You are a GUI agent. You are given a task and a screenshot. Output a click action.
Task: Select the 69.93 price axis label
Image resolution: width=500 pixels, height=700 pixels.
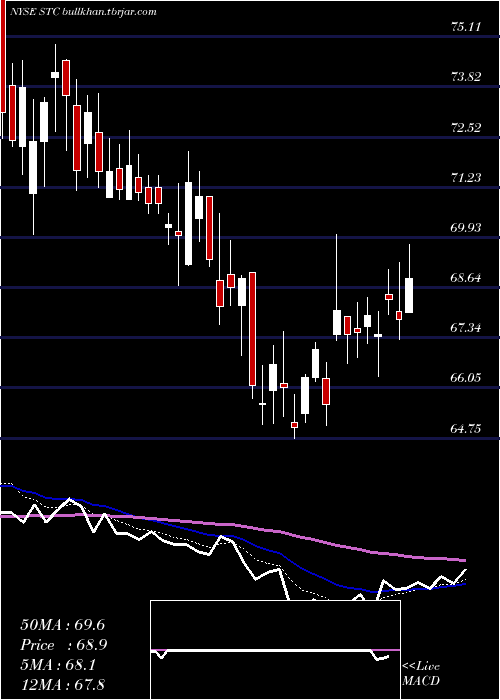tap(466, 228)
